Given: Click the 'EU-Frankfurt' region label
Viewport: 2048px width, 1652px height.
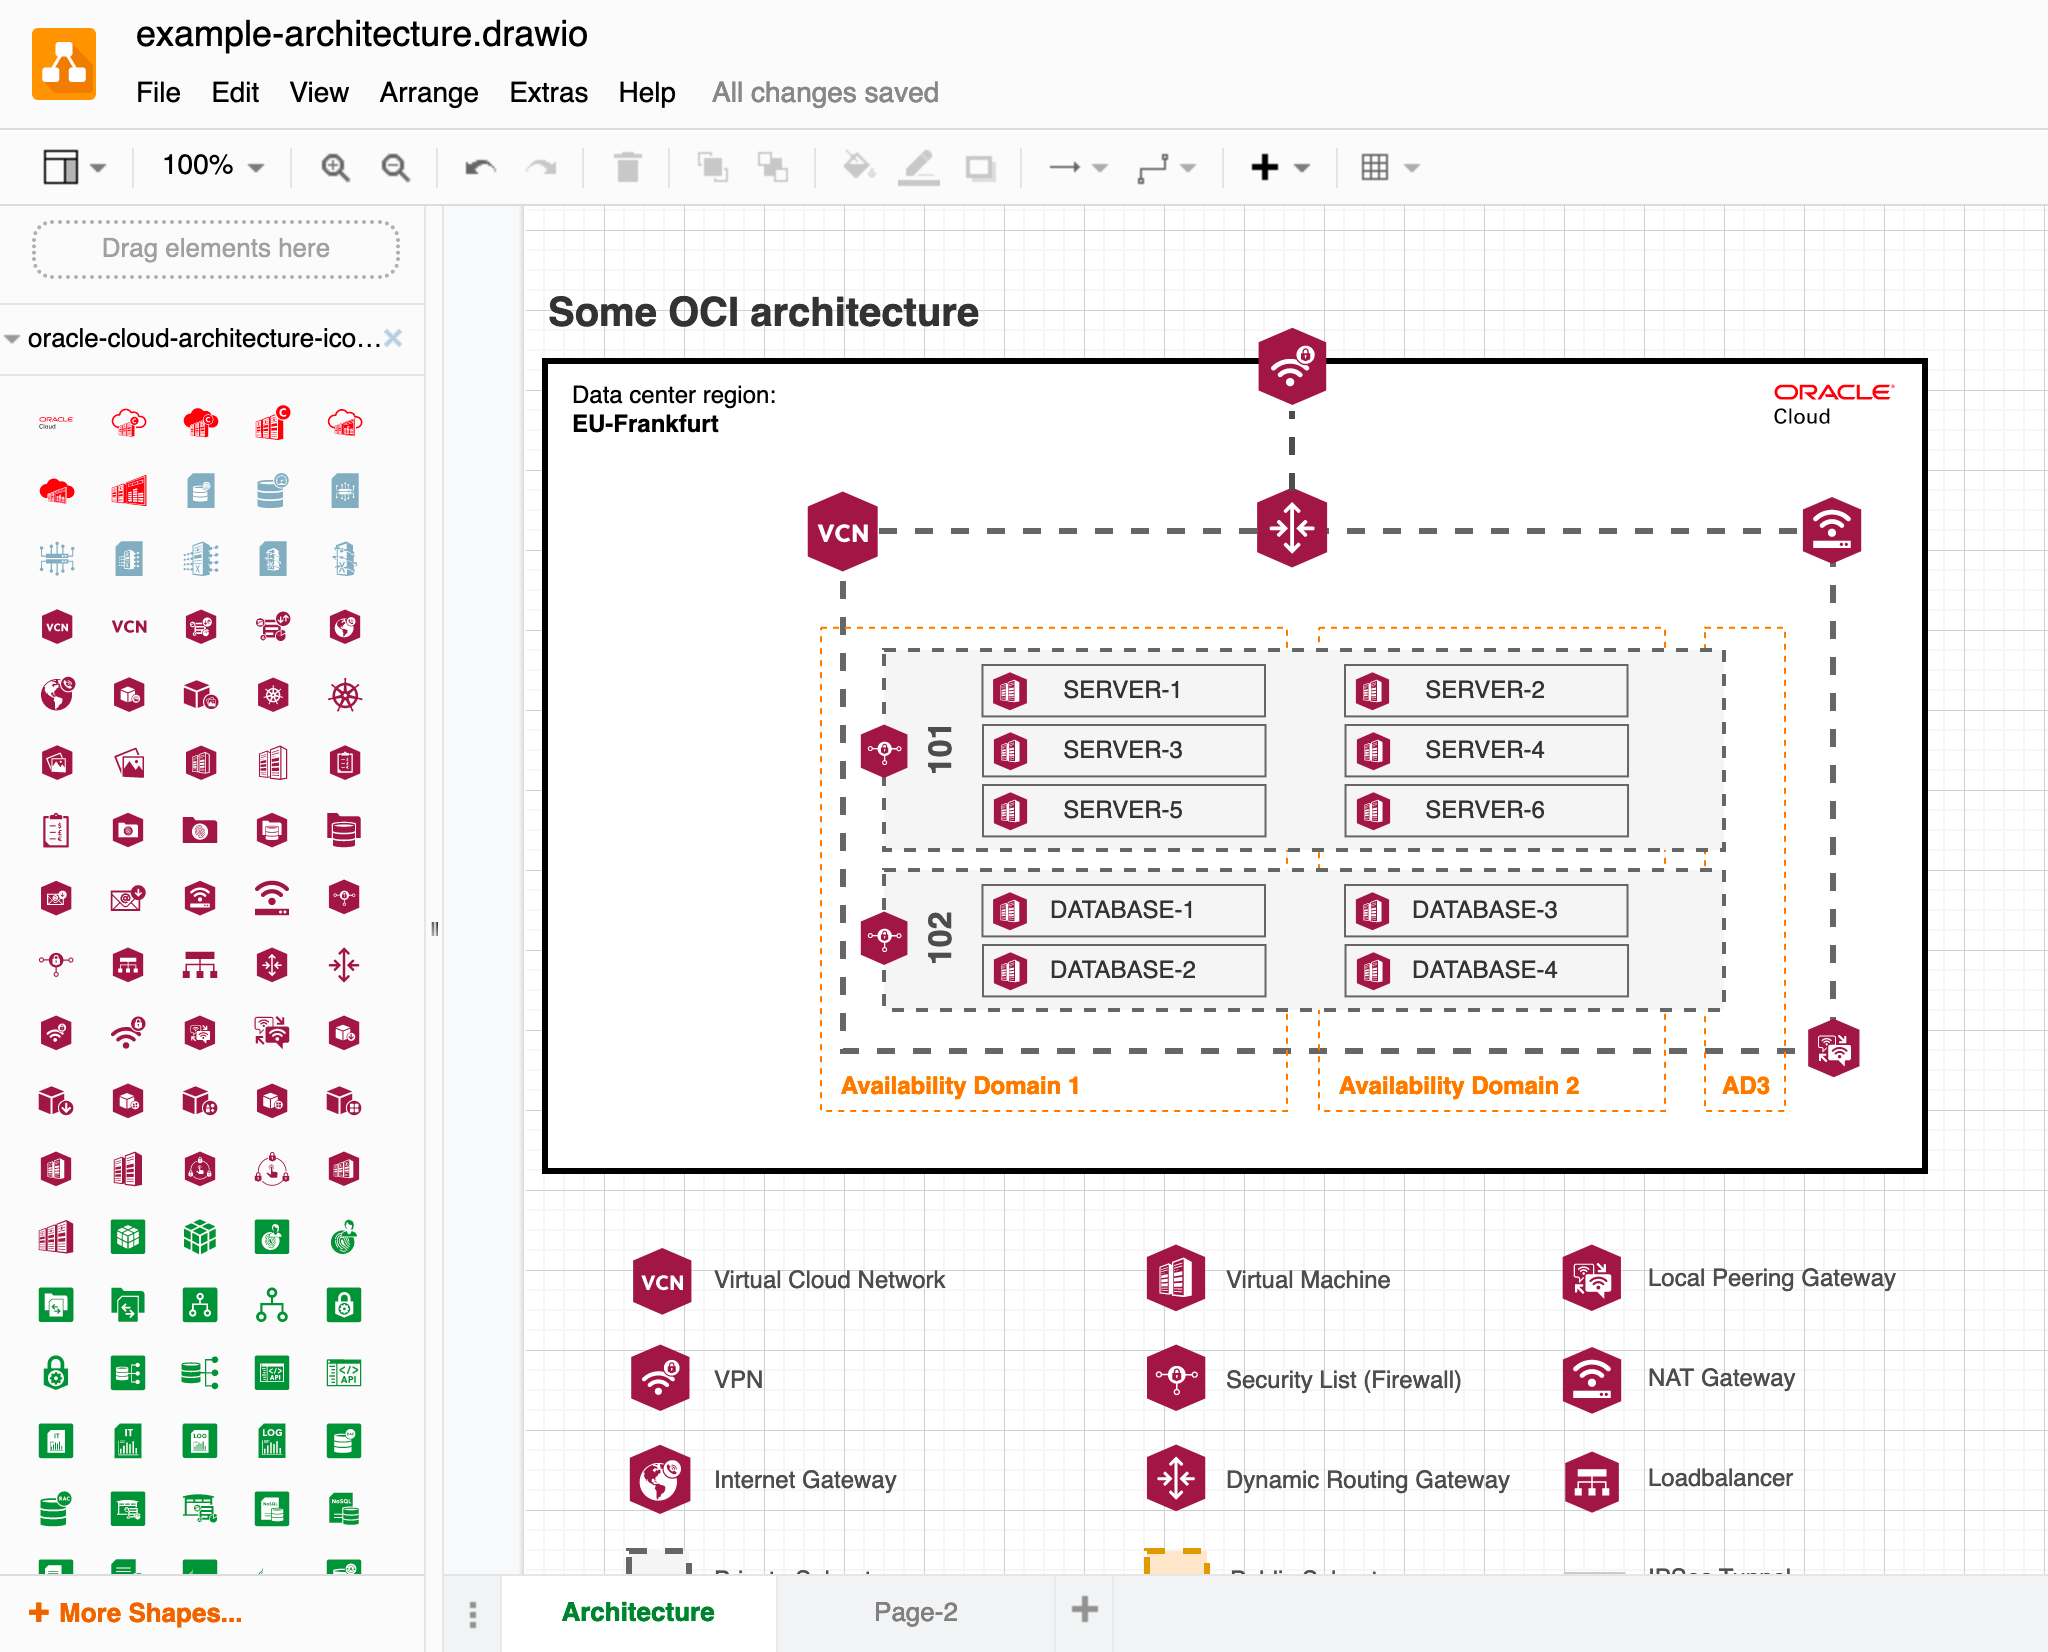Looking at the screenshot, I should point(645,424).
